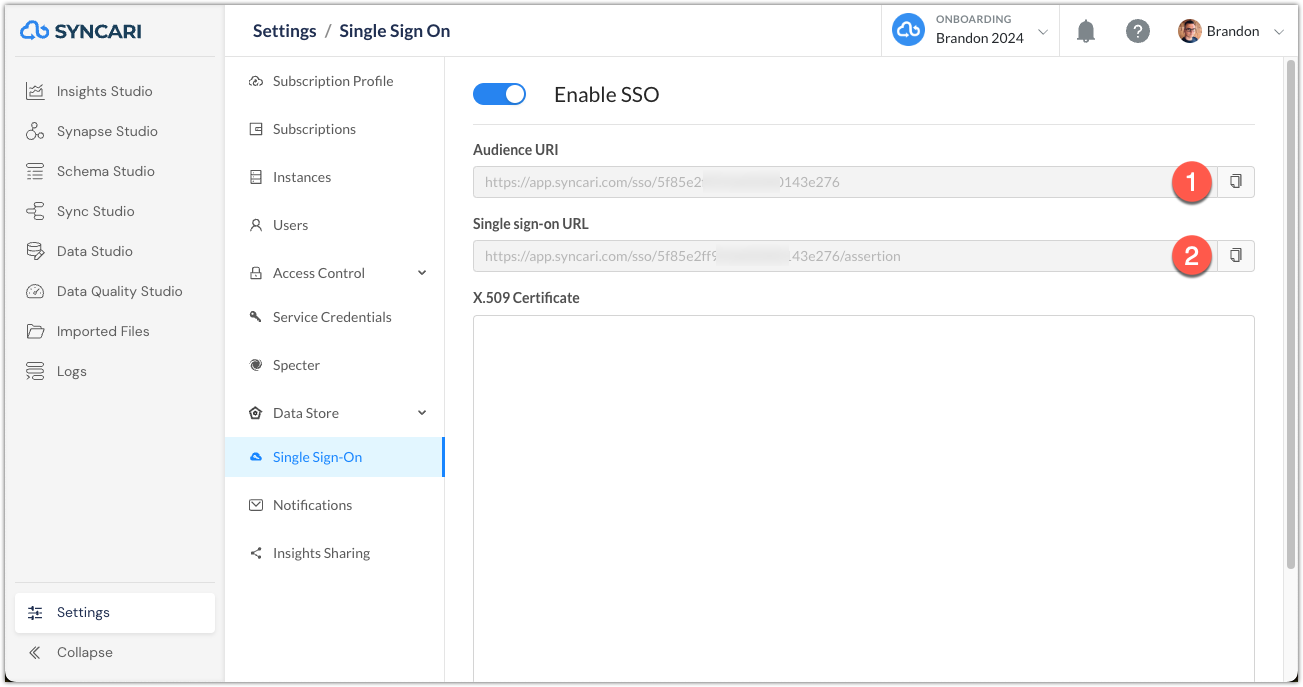Expand the Access Control submenu chevron
The width and height of the screenshot is (1303, 687).
point(422,273)
